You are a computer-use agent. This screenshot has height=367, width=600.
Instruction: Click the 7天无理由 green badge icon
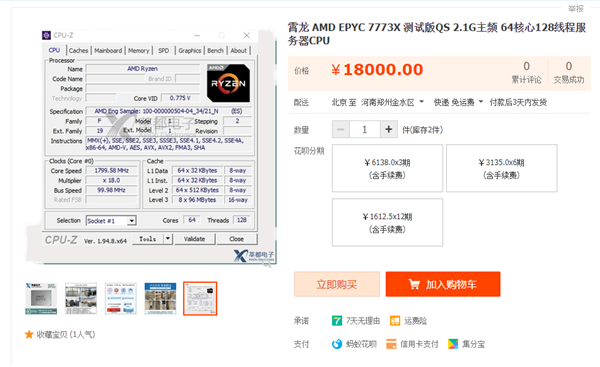[337, 320]
